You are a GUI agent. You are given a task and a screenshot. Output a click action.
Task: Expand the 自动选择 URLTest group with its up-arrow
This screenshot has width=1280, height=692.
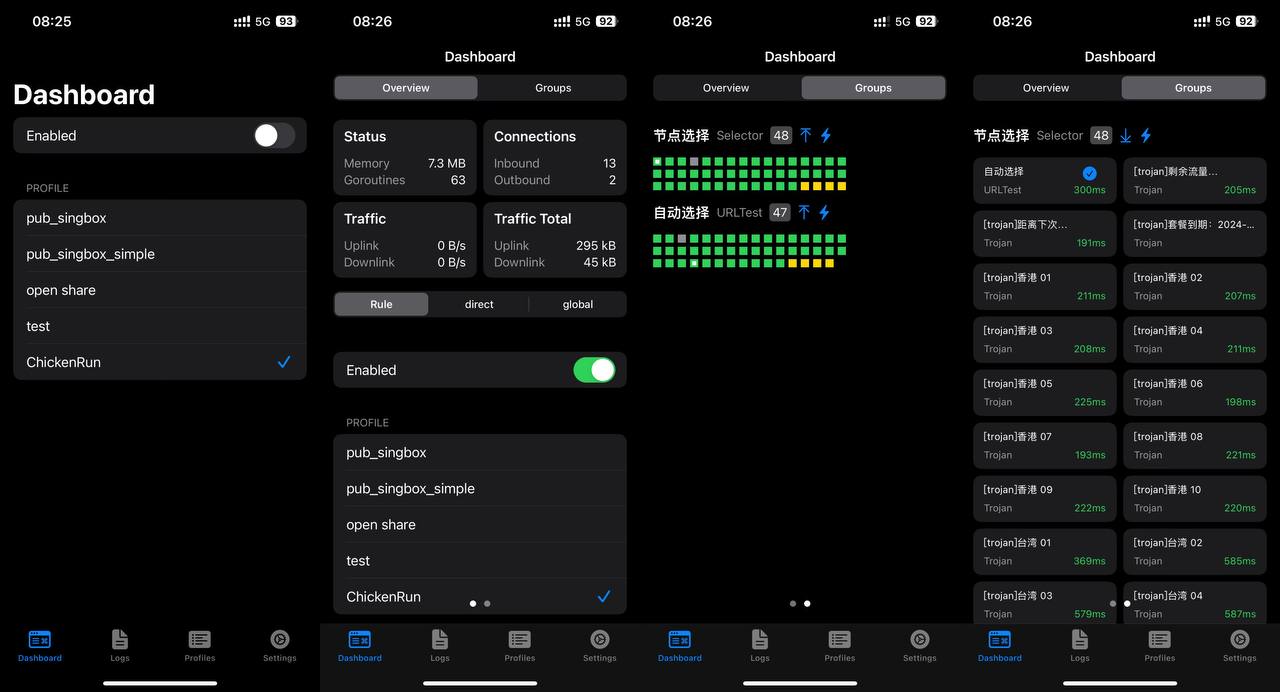pyautogui.click(x=804, y=212)
